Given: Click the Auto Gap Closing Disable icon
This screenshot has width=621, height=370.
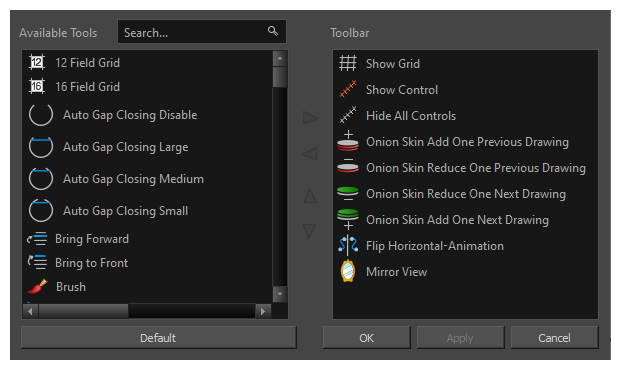Looking at the screenshot, I should pos(41,115).
